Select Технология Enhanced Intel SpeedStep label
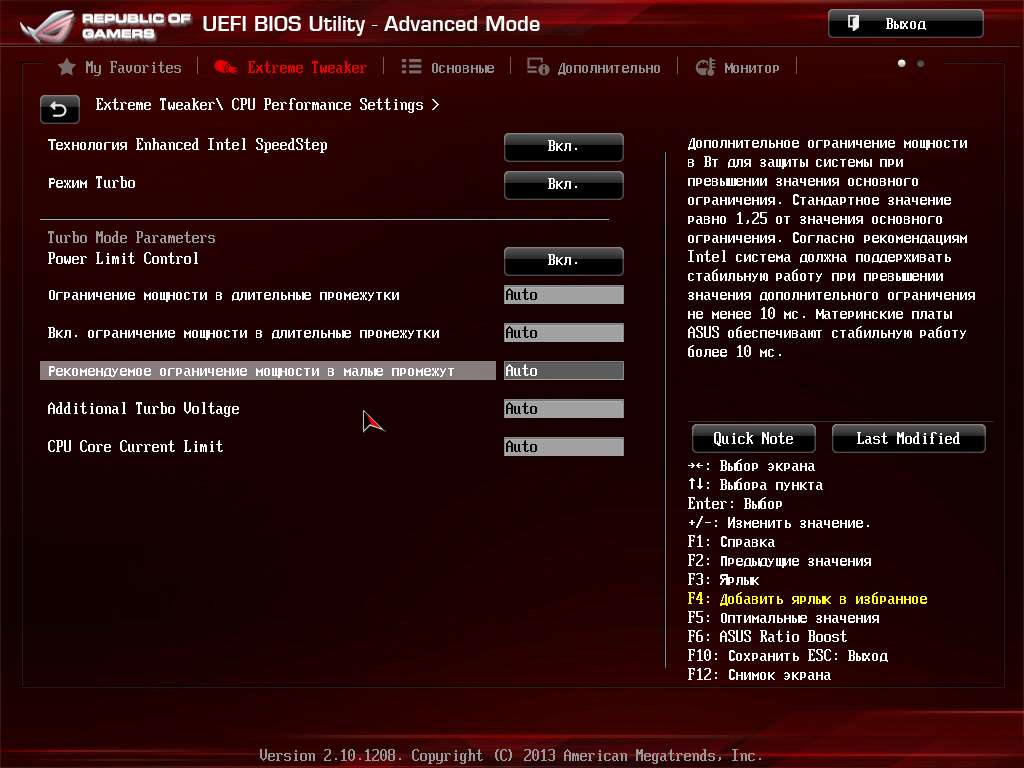This screenshot has height=768, width=1024. click(187, 145)
